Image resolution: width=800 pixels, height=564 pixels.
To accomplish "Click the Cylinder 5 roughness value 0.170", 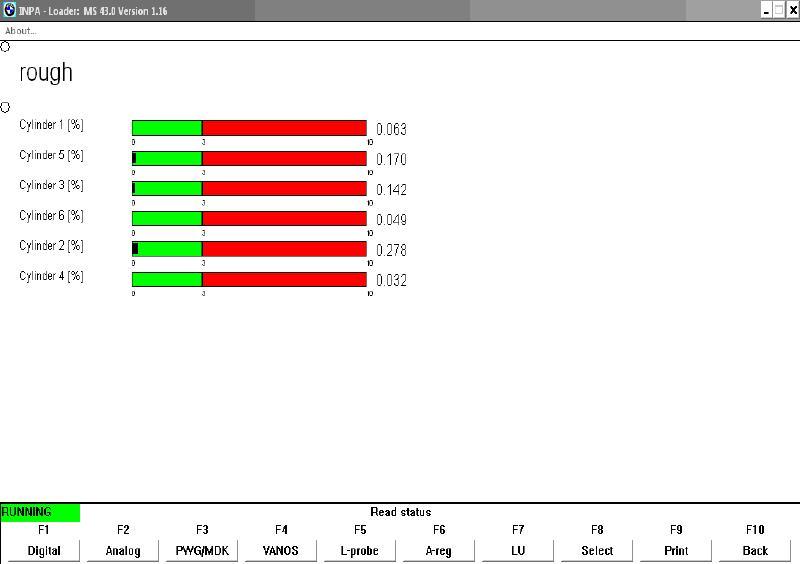I will tap(391, 160).
